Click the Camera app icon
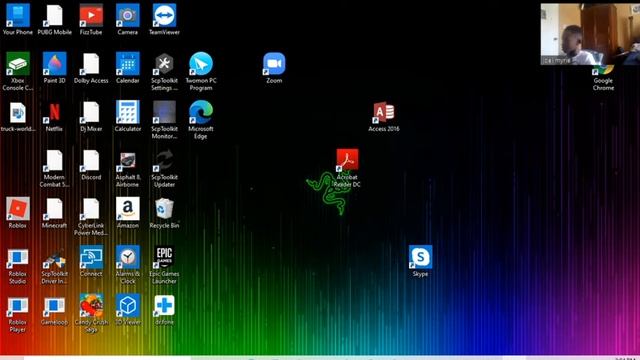This screenshot has height=360, width=640. [128, 16]
